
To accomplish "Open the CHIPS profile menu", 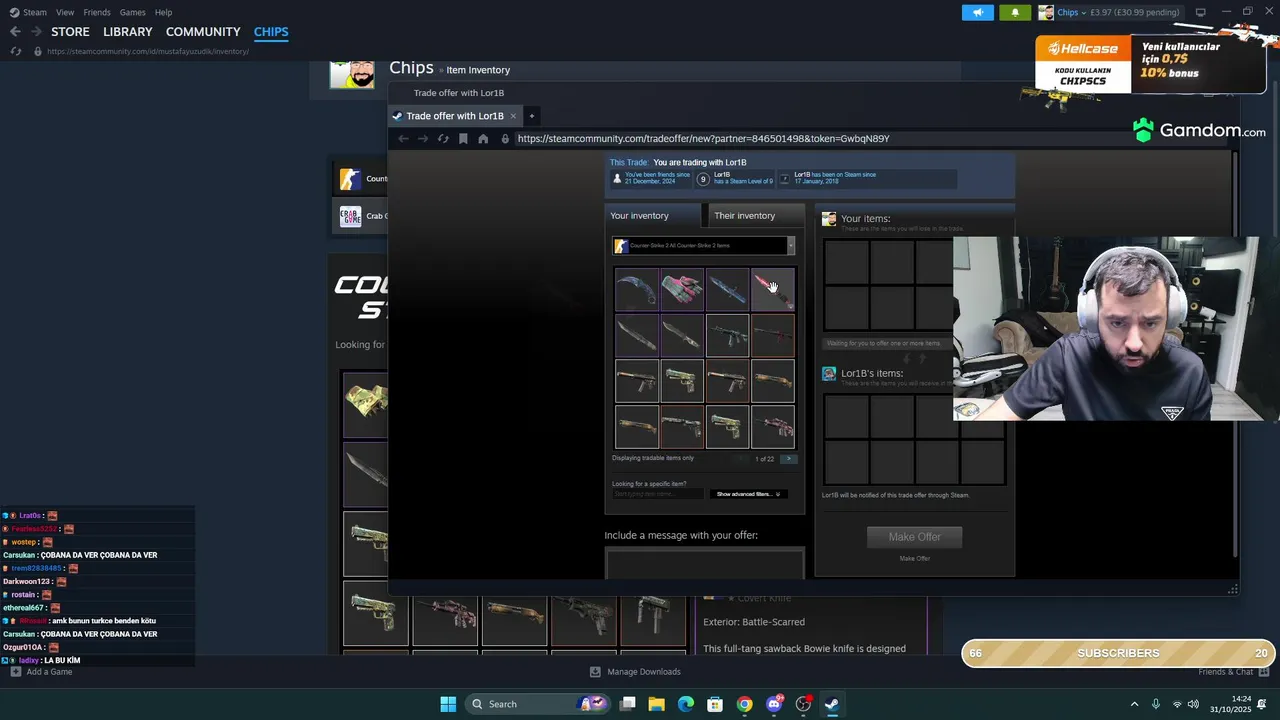I will tap(271, 32).
